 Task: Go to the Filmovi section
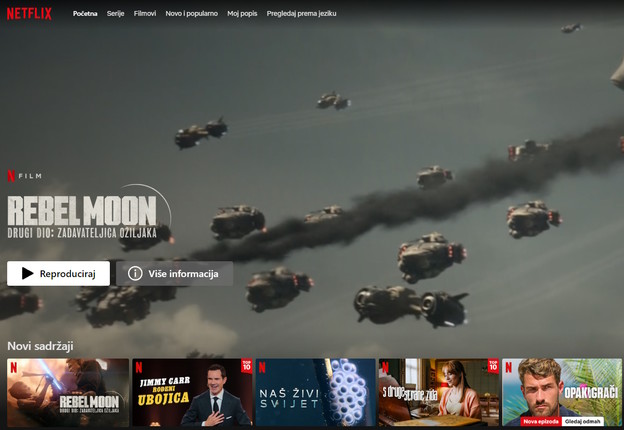click(145, 14)
